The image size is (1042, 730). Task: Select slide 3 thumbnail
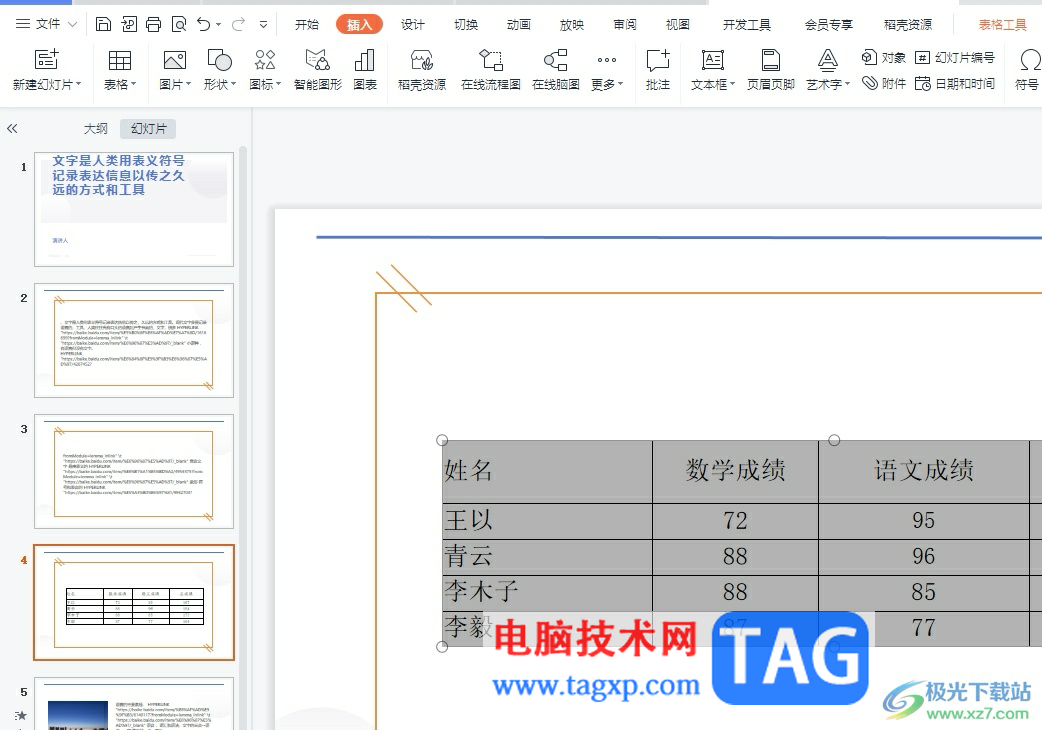click(134, 471)
